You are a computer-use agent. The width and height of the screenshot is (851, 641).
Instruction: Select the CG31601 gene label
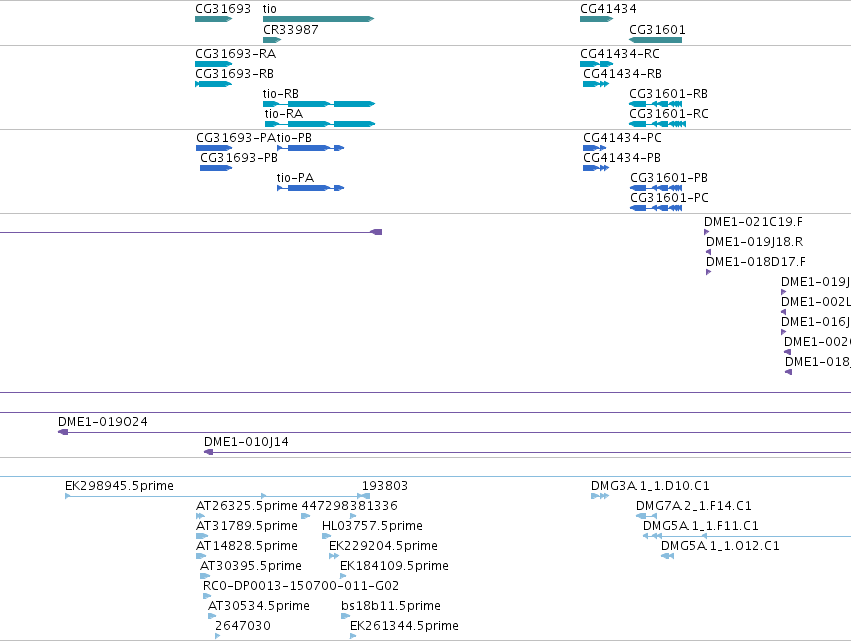(657, 30)
